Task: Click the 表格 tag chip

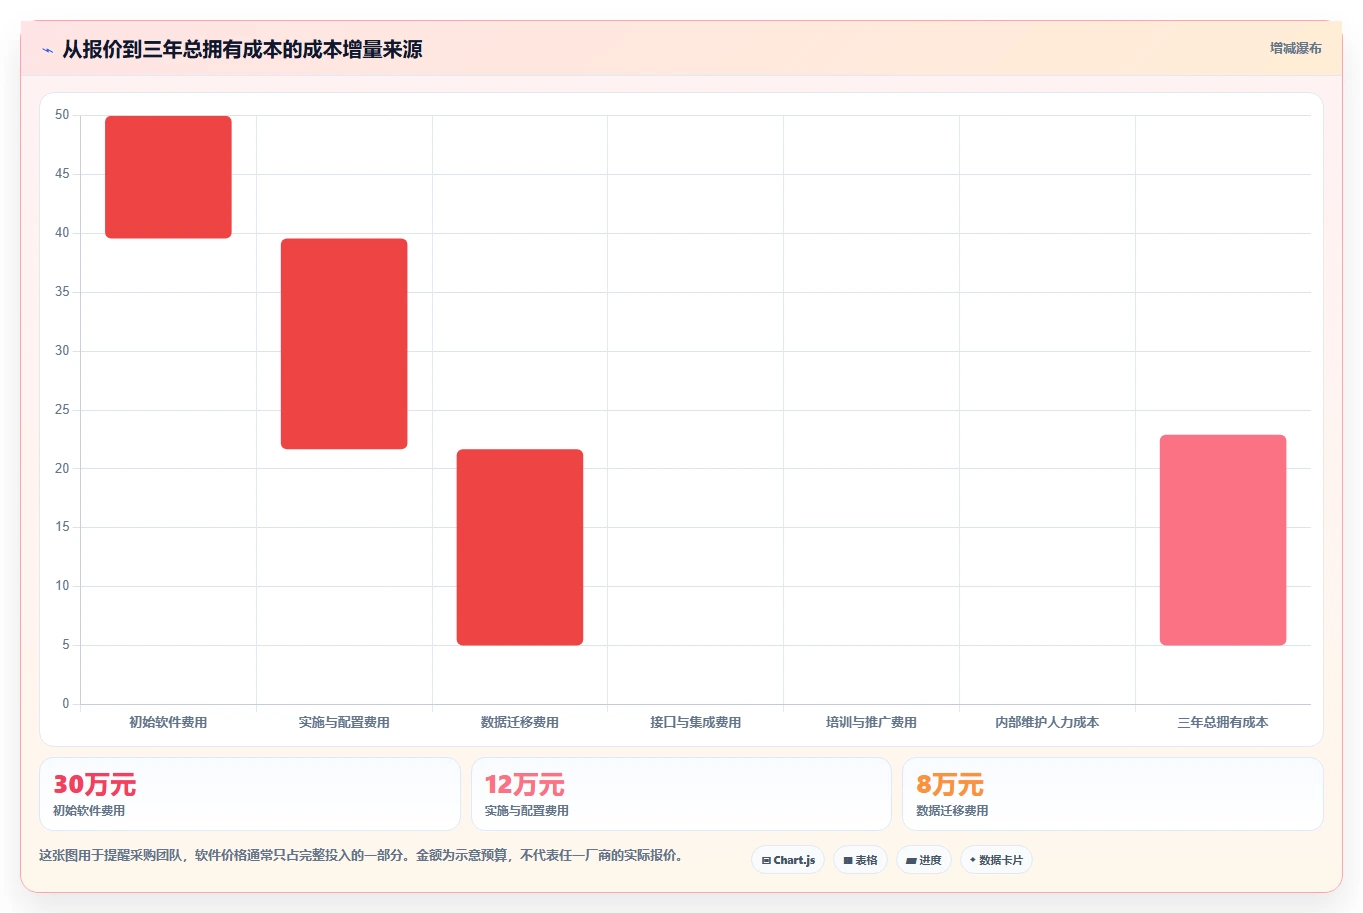Action: tap(860, 860)
